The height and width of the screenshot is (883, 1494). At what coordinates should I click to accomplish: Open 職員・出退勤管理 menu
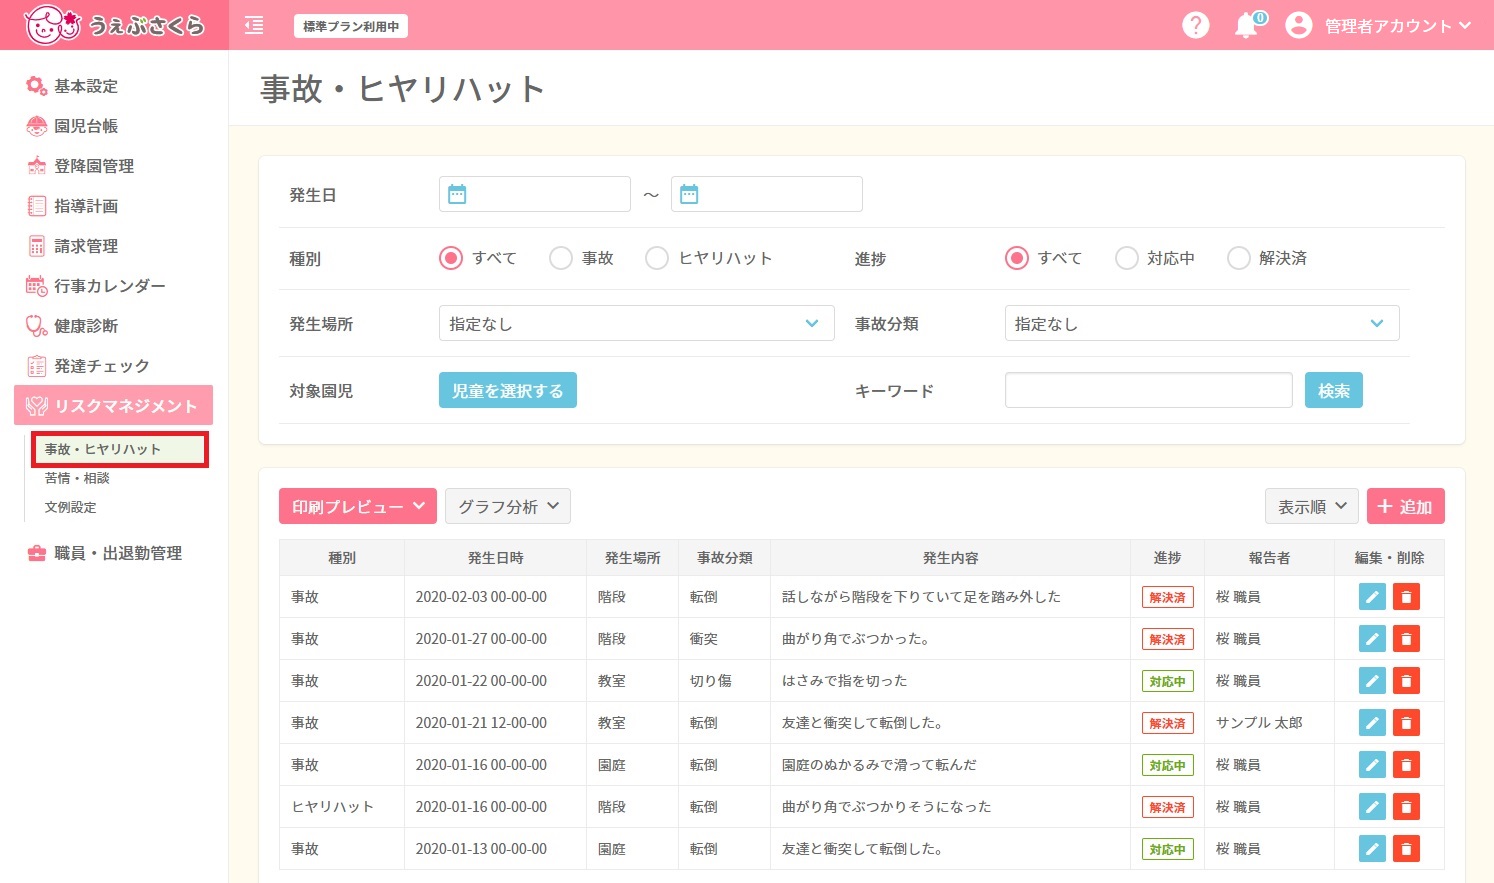click(104, 553)
